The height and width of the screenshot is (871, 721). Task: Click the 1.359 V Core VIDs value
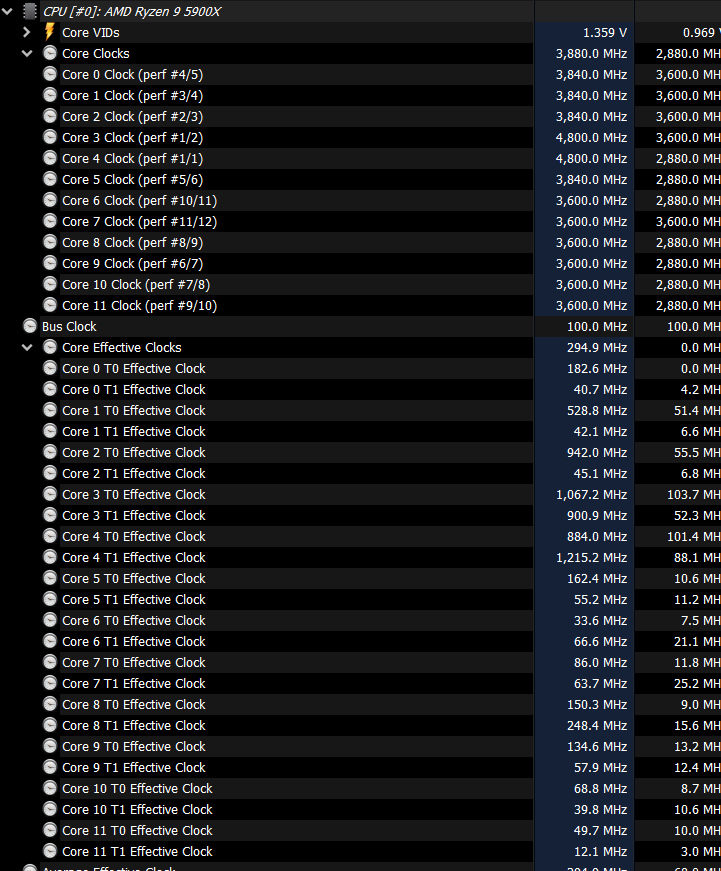pos(605,33)
